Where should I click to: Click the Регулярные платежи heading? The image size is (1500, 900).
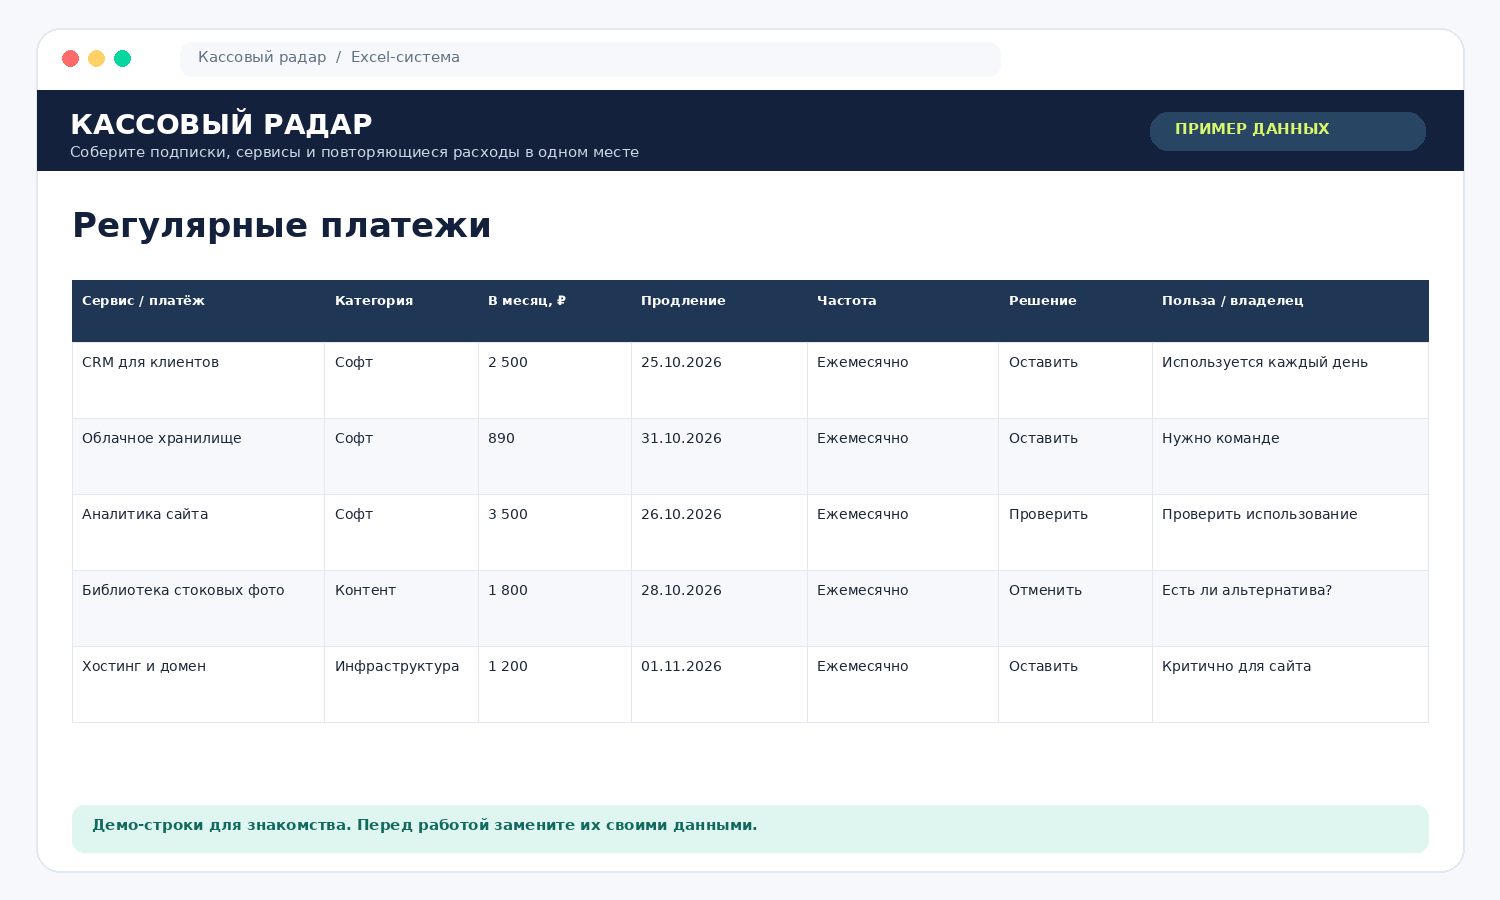[282, 225]
